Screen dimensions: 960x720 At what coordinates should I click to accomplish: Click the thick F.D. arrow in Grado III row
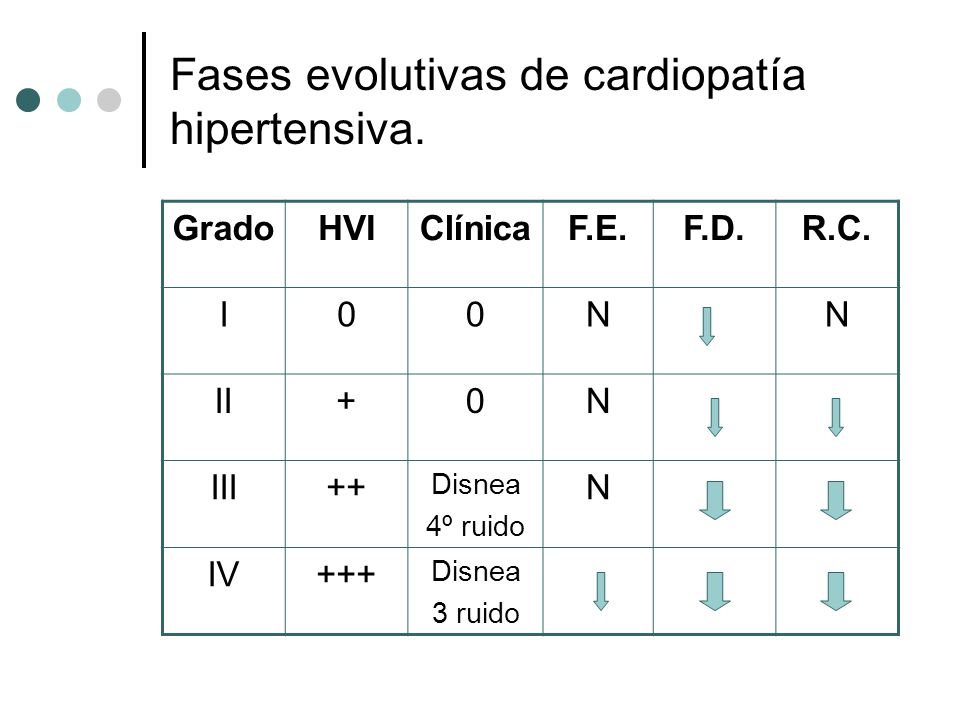pos(714,500)
